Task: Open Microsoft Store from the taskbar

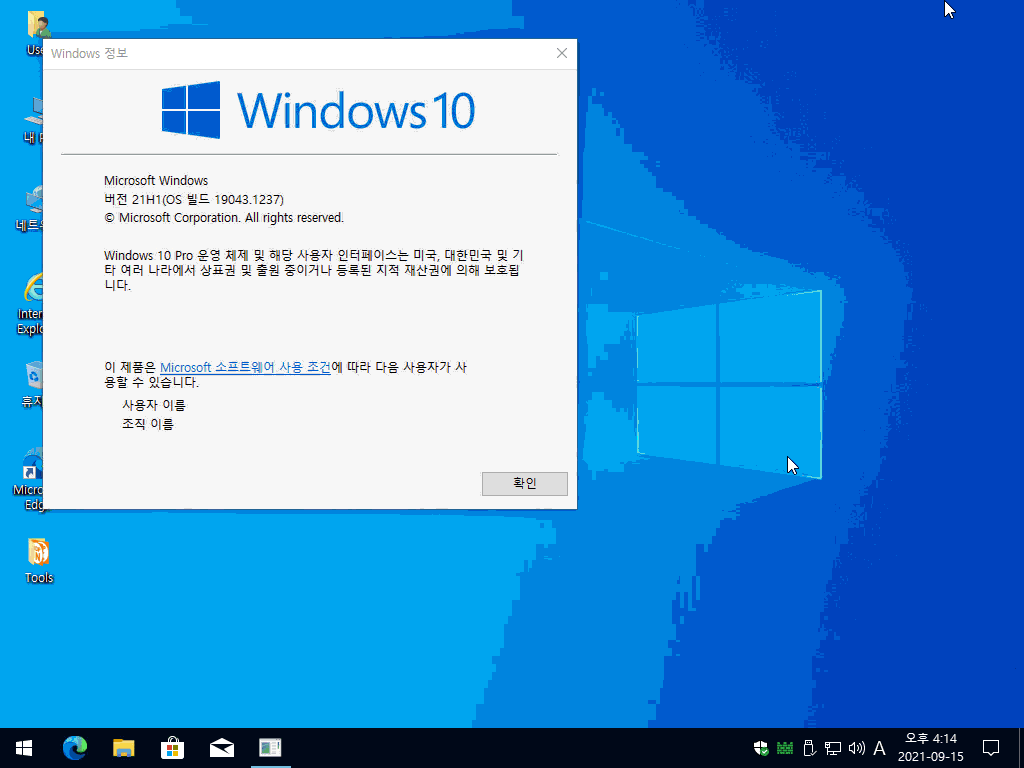Action: [172, 748]
